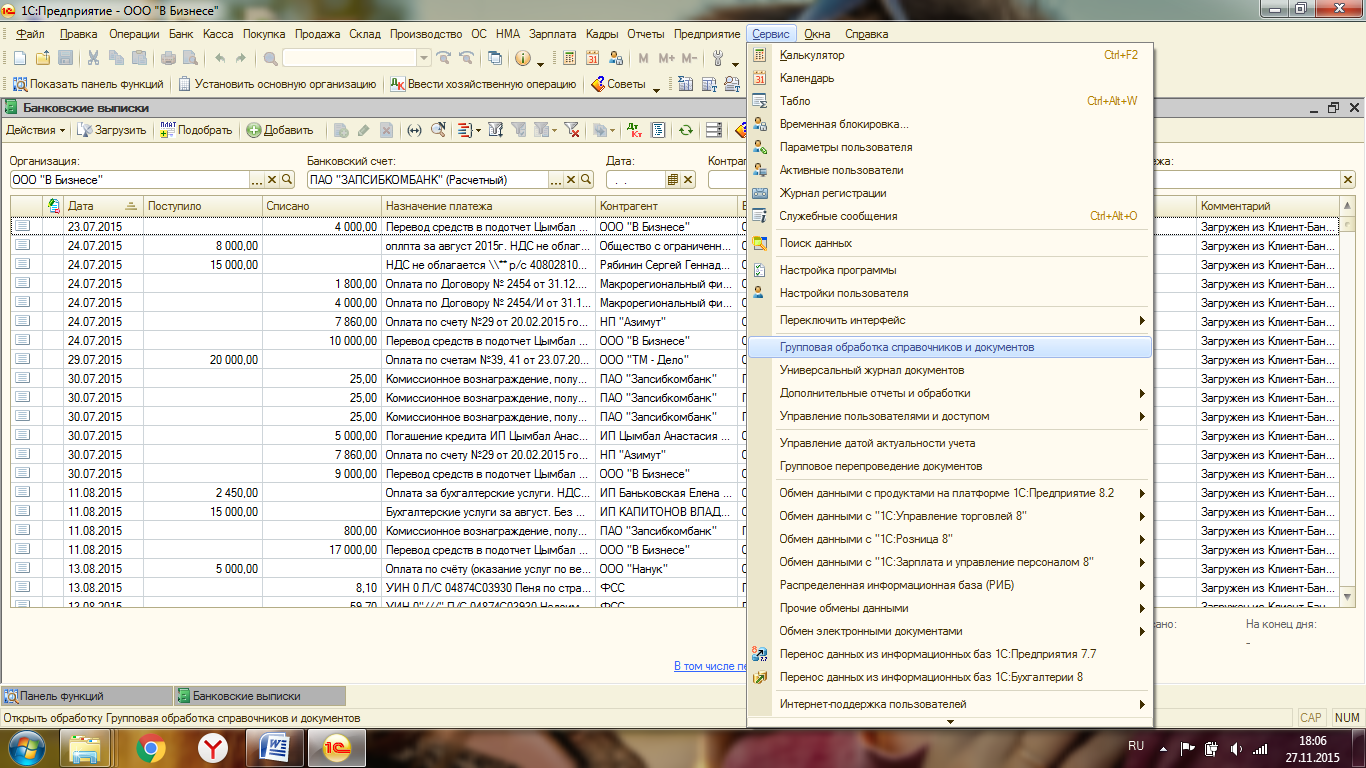Click the Организация input field

130,180
